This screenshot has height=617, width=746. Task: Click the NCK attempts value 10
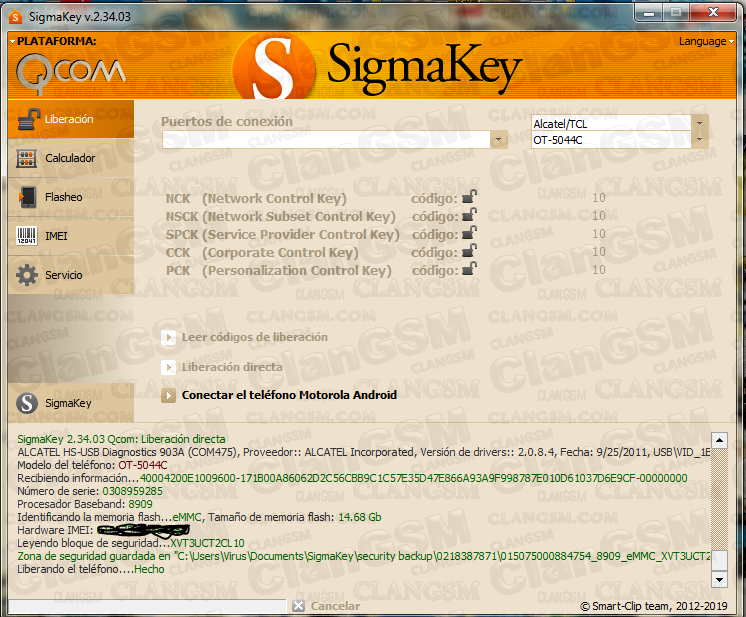click(x=599, y=198)
